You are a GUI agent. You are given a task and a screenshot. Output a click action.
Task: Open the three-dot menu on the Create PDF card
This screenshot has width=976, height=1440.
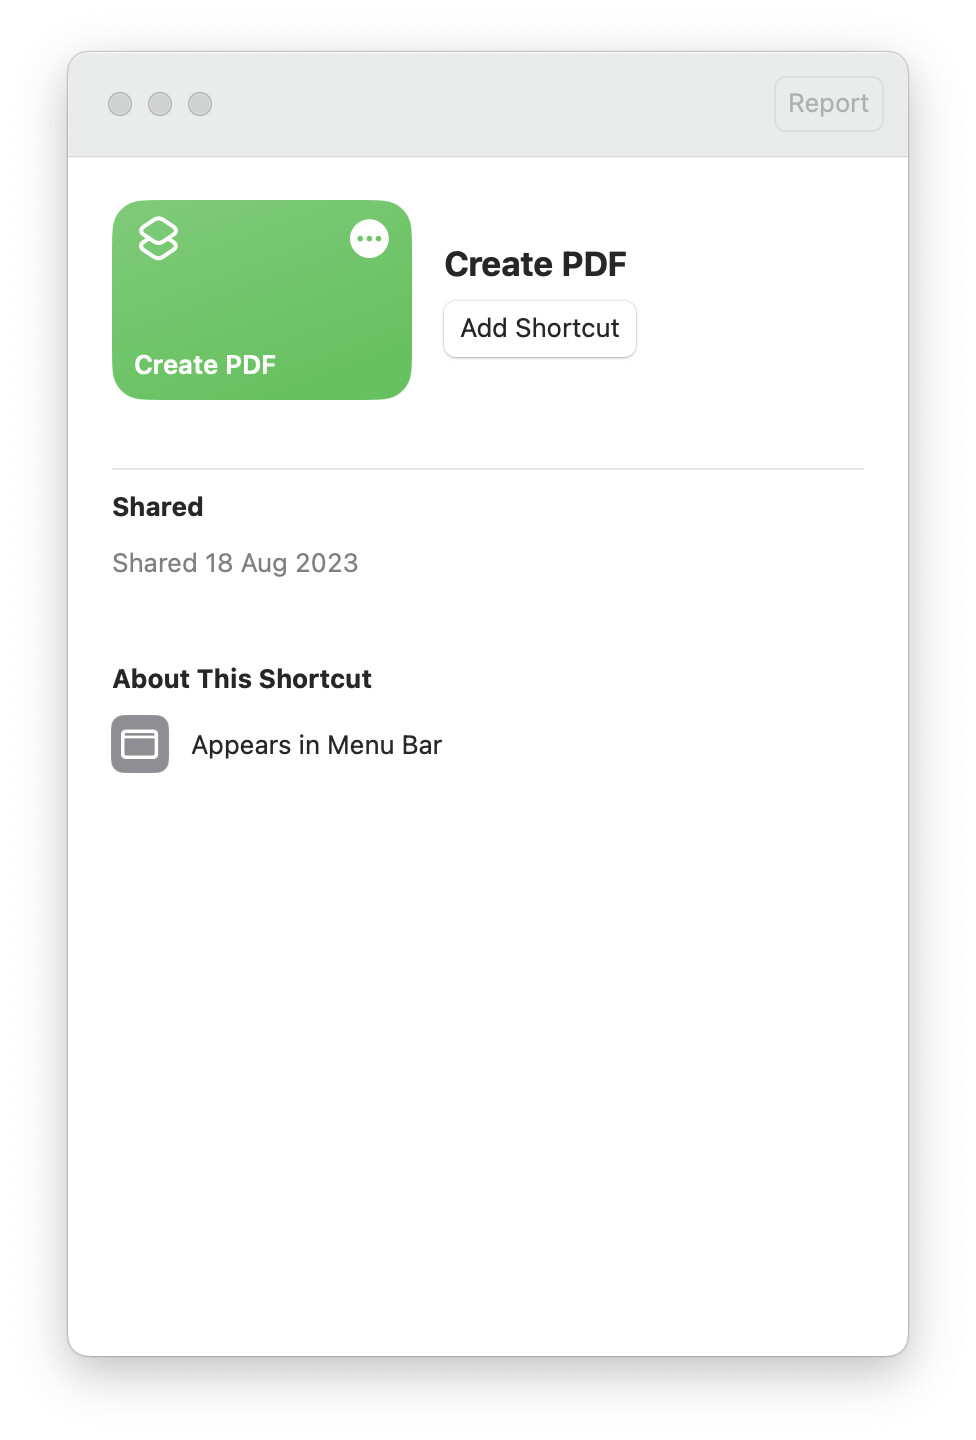(x=369, y=239)
